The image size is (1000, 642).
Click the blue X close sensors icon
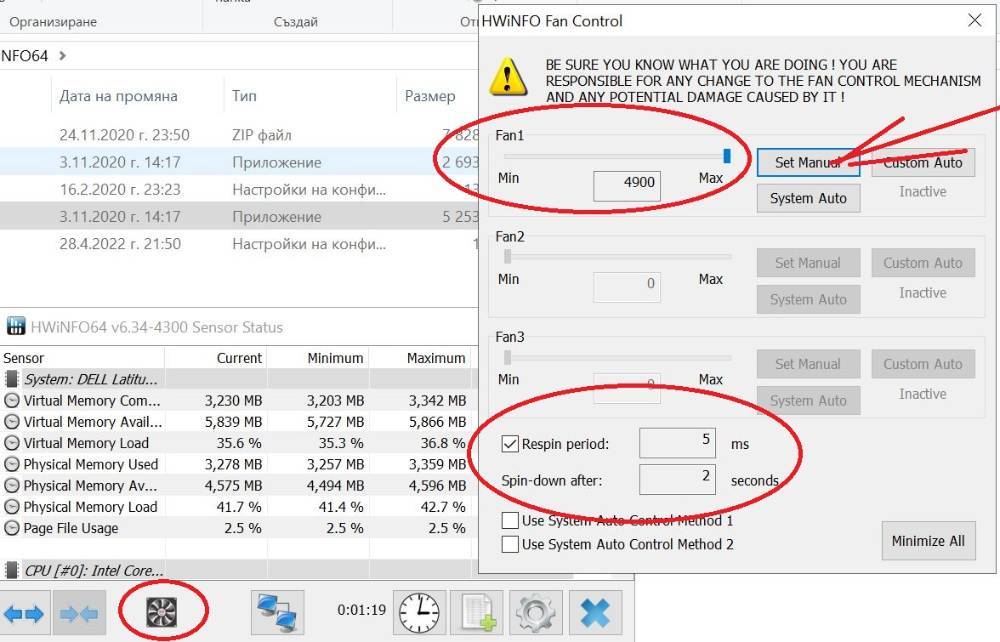coord(595,613)
